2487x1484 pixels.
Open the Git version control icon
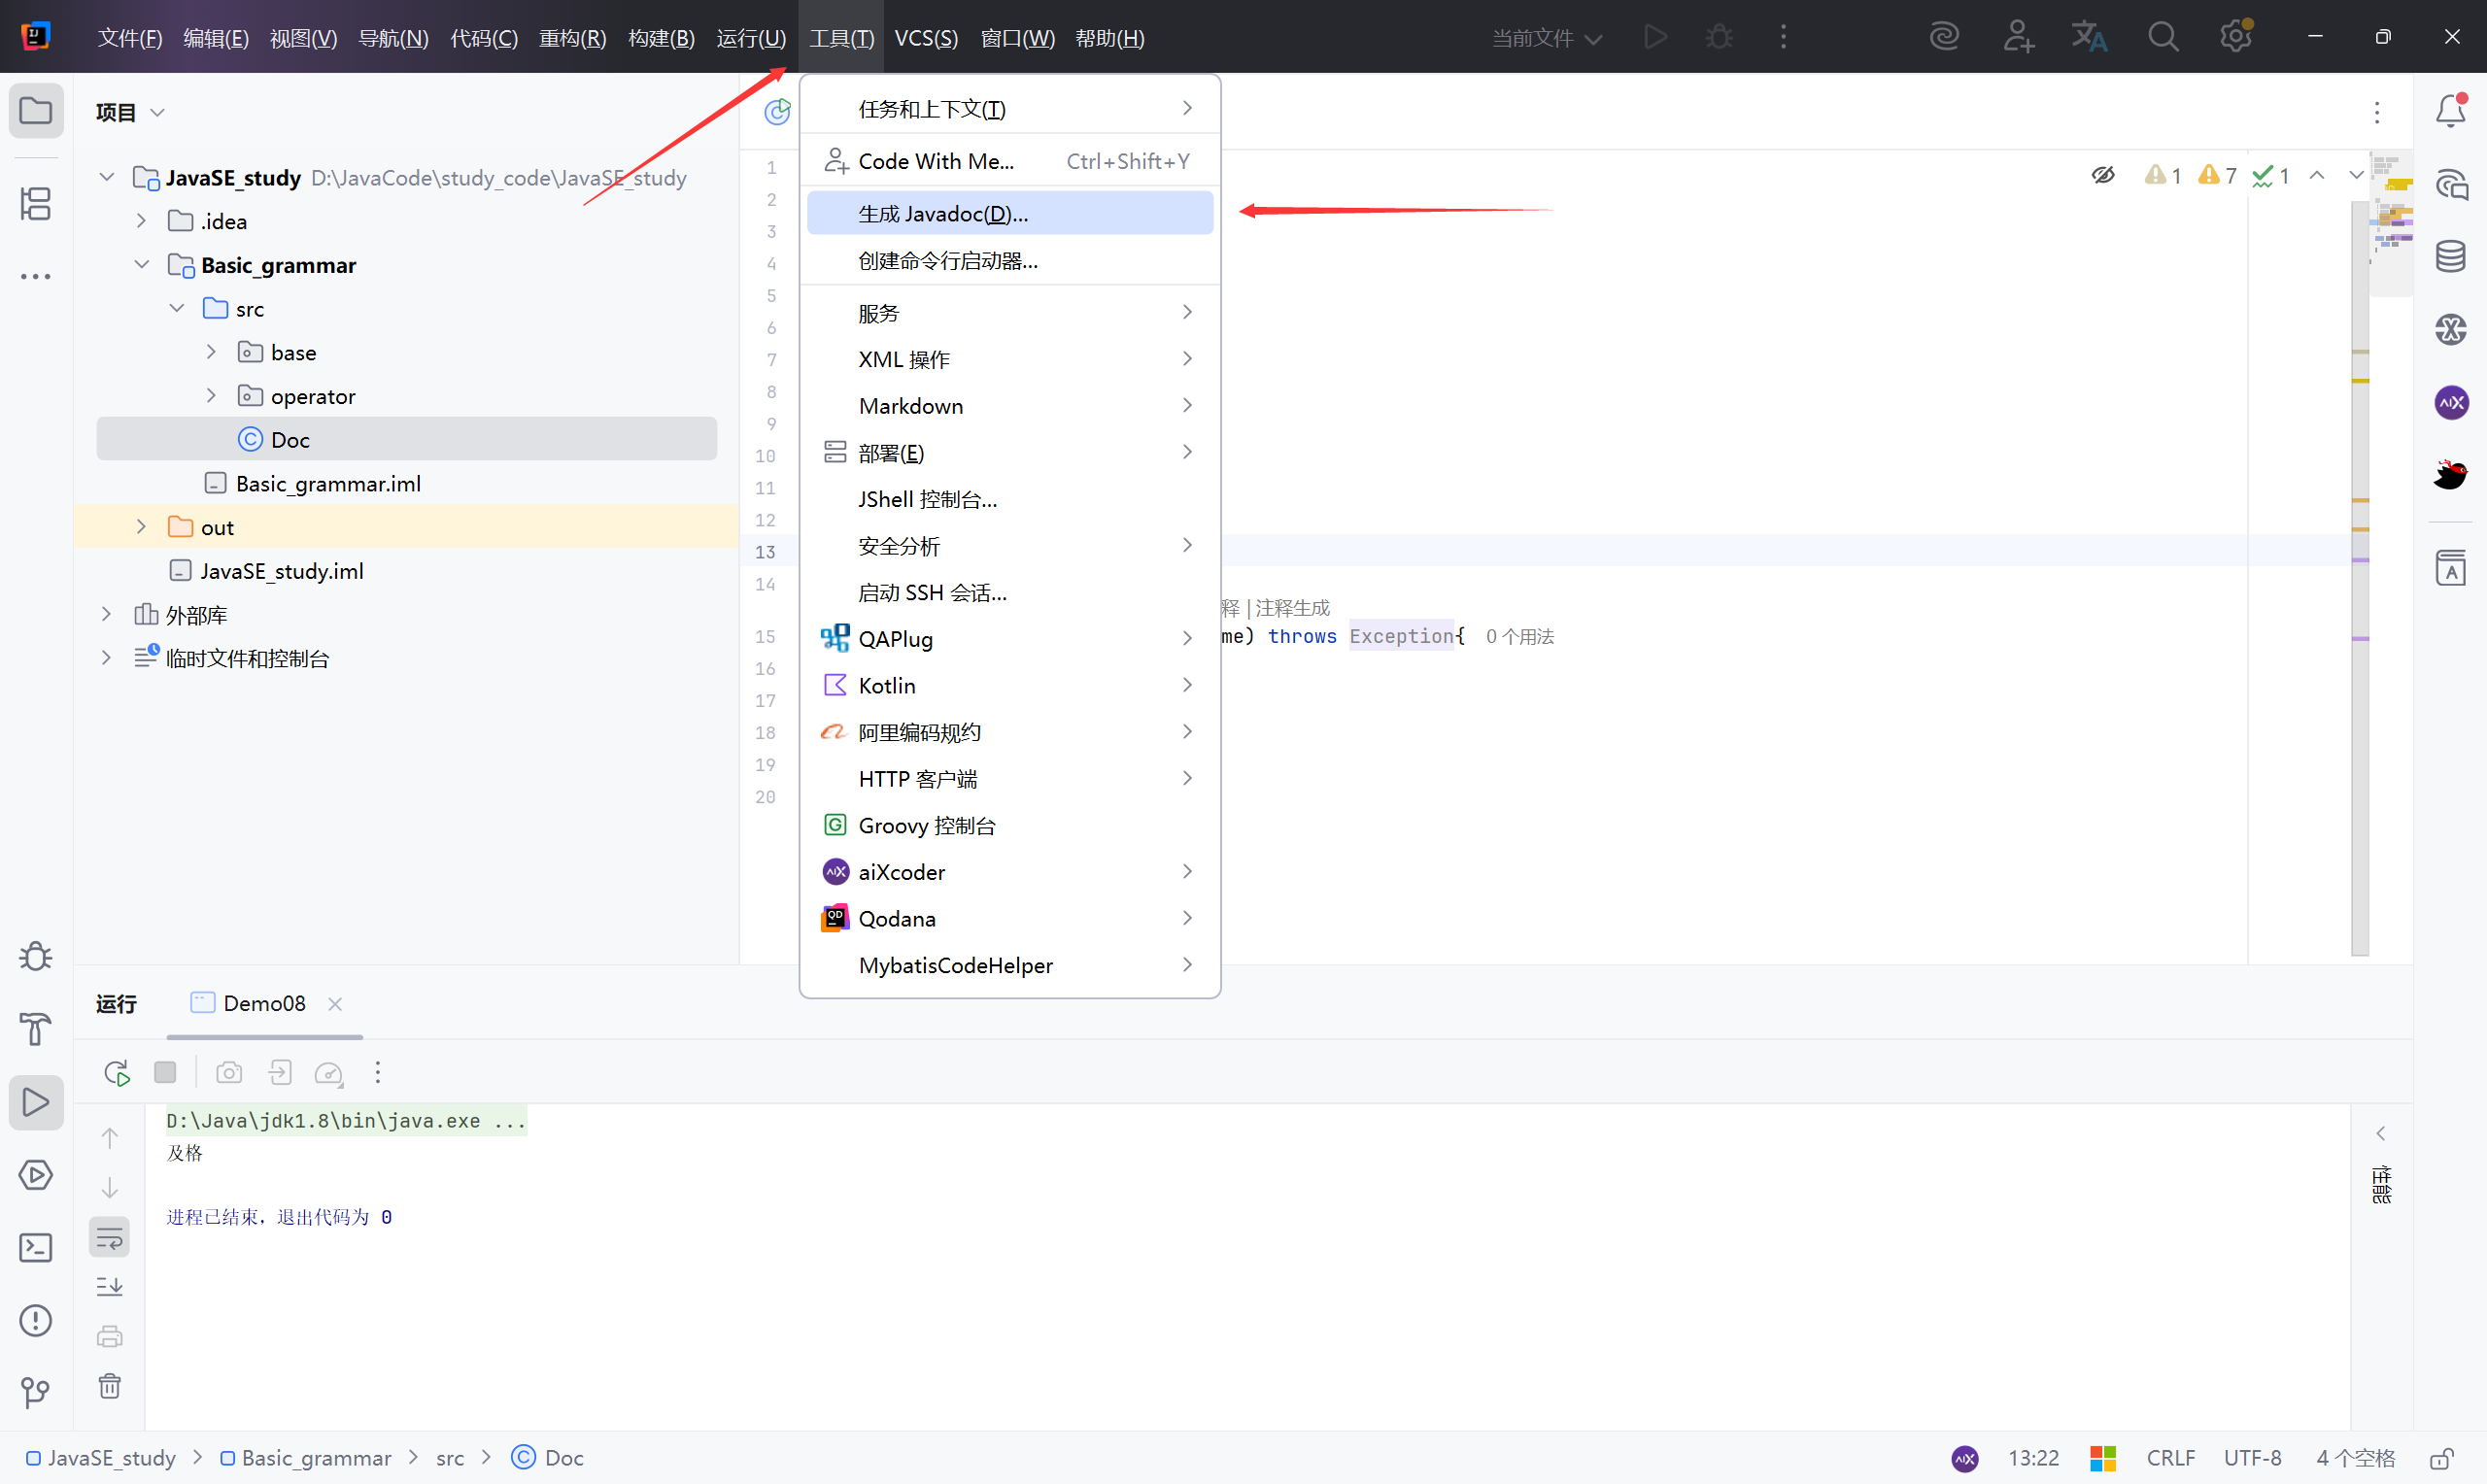36,1392
